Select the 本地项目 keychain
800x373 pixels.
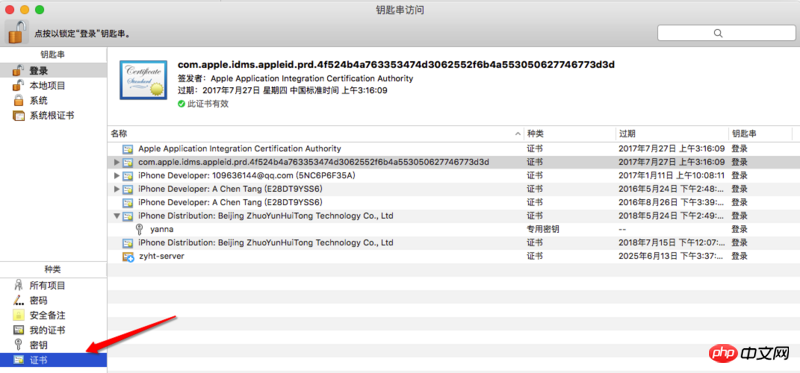pos(54,86)
